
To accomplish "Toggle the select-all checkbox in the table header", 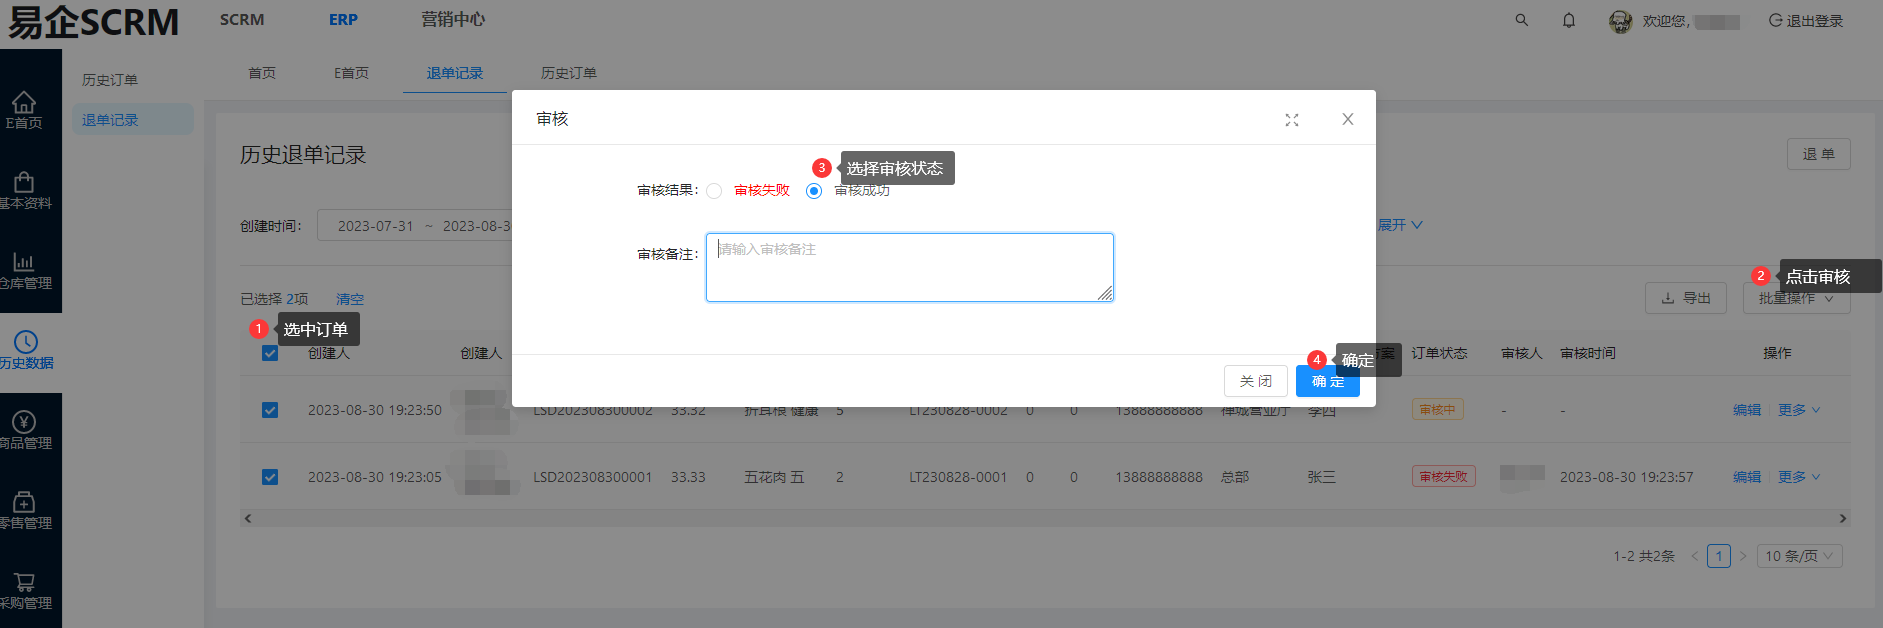I will coord(270,353).
